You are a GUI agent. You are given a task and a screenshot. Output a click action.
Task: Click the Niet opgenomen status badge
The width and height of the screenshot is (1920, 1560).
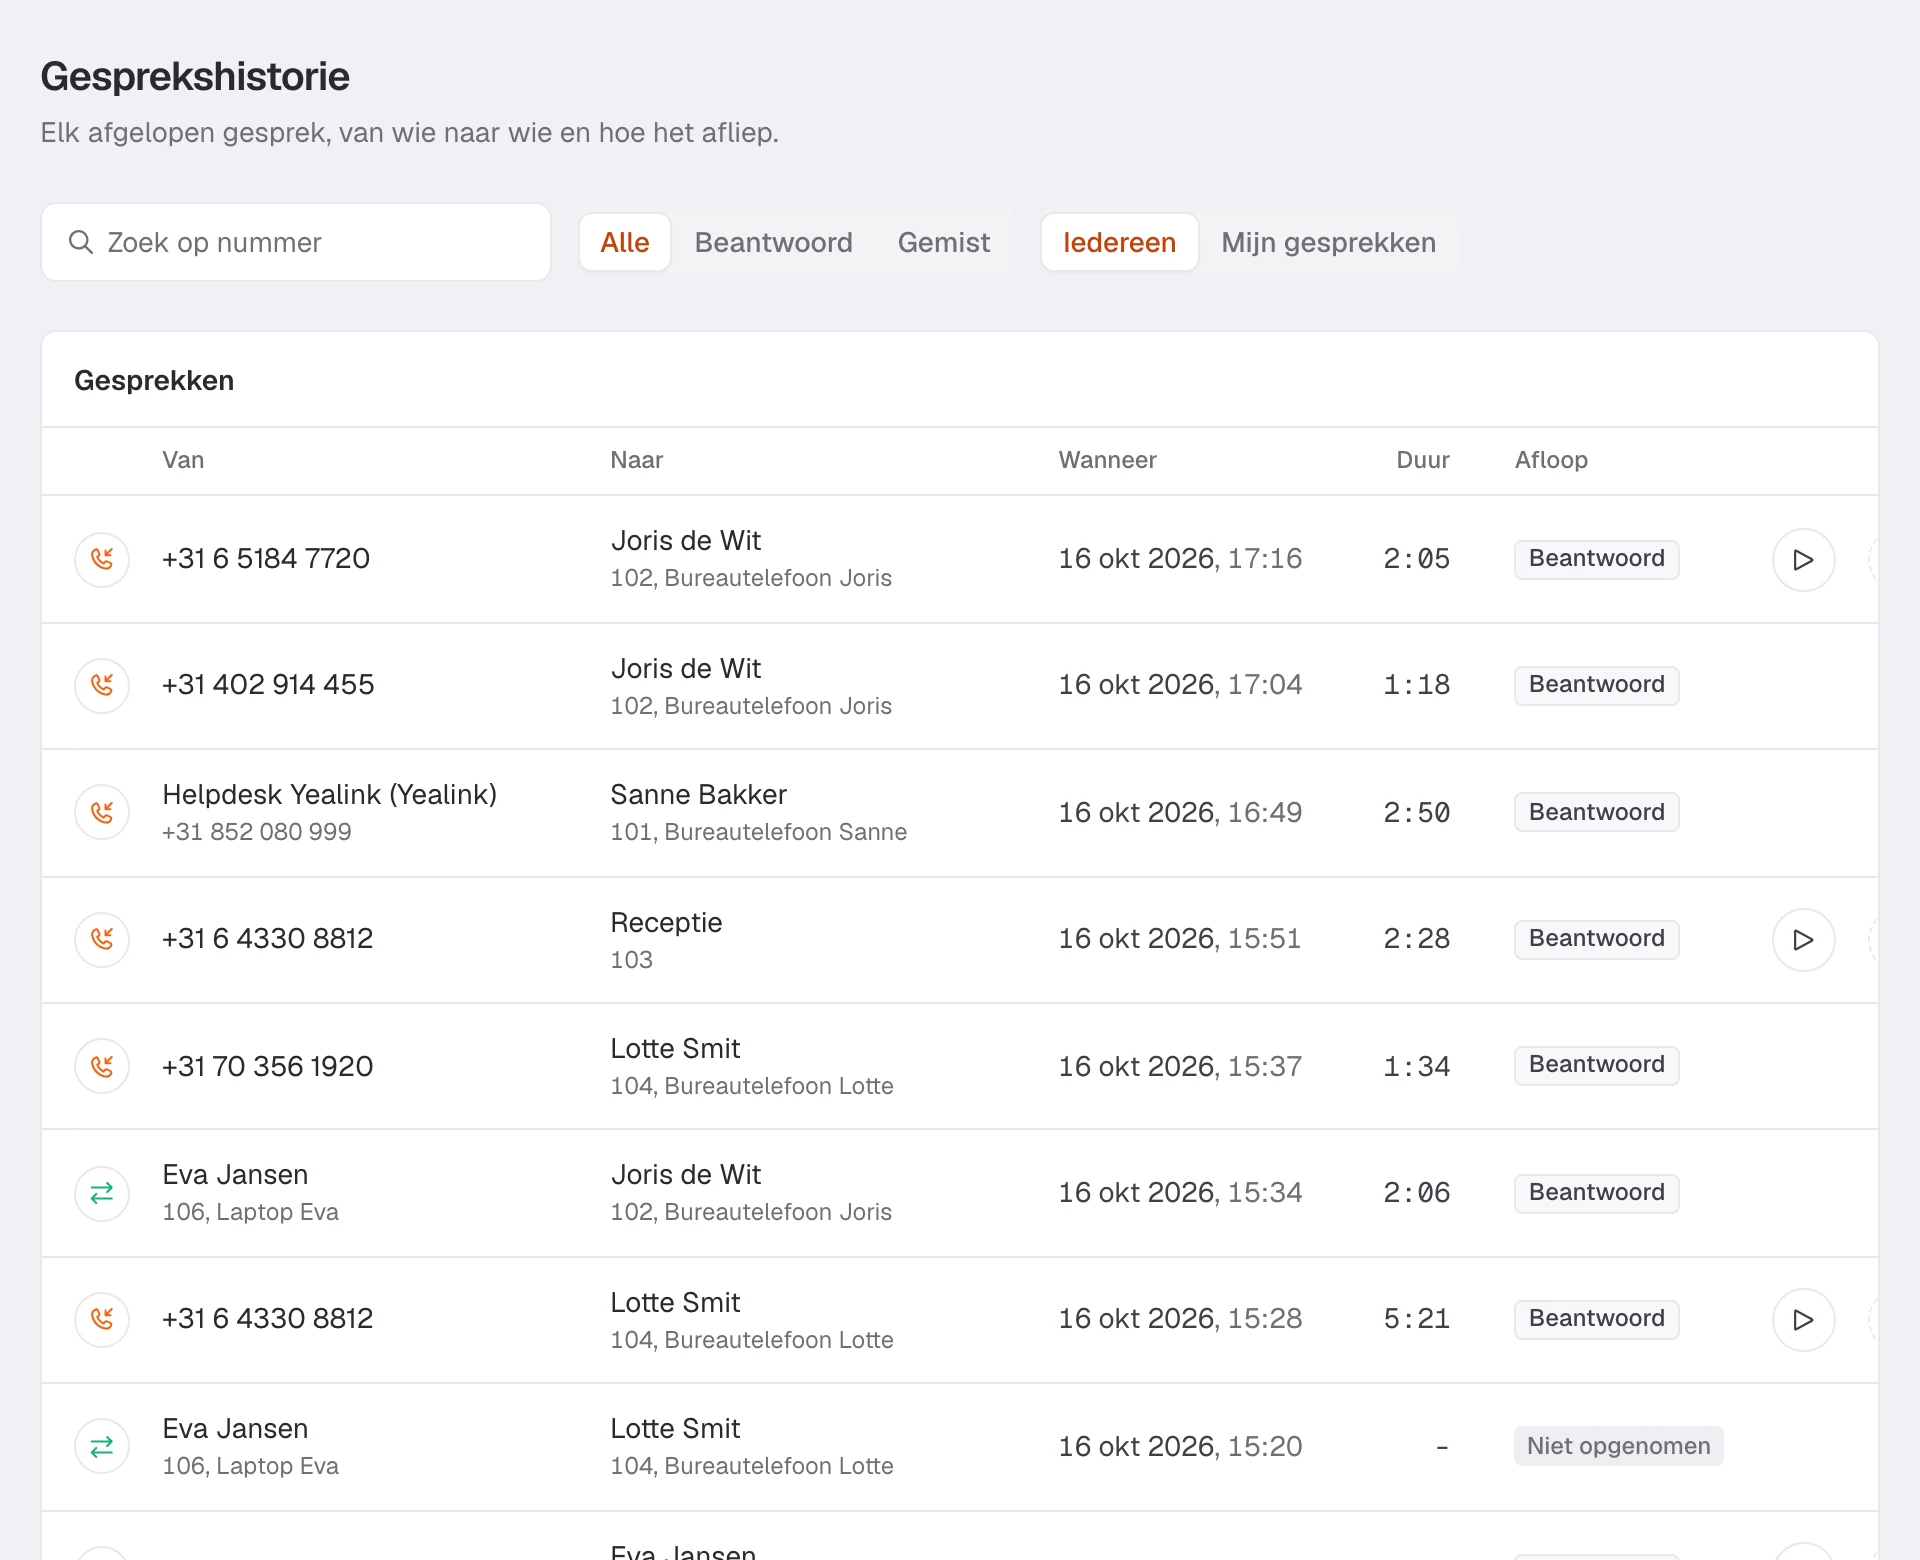click(1618, 1446)
